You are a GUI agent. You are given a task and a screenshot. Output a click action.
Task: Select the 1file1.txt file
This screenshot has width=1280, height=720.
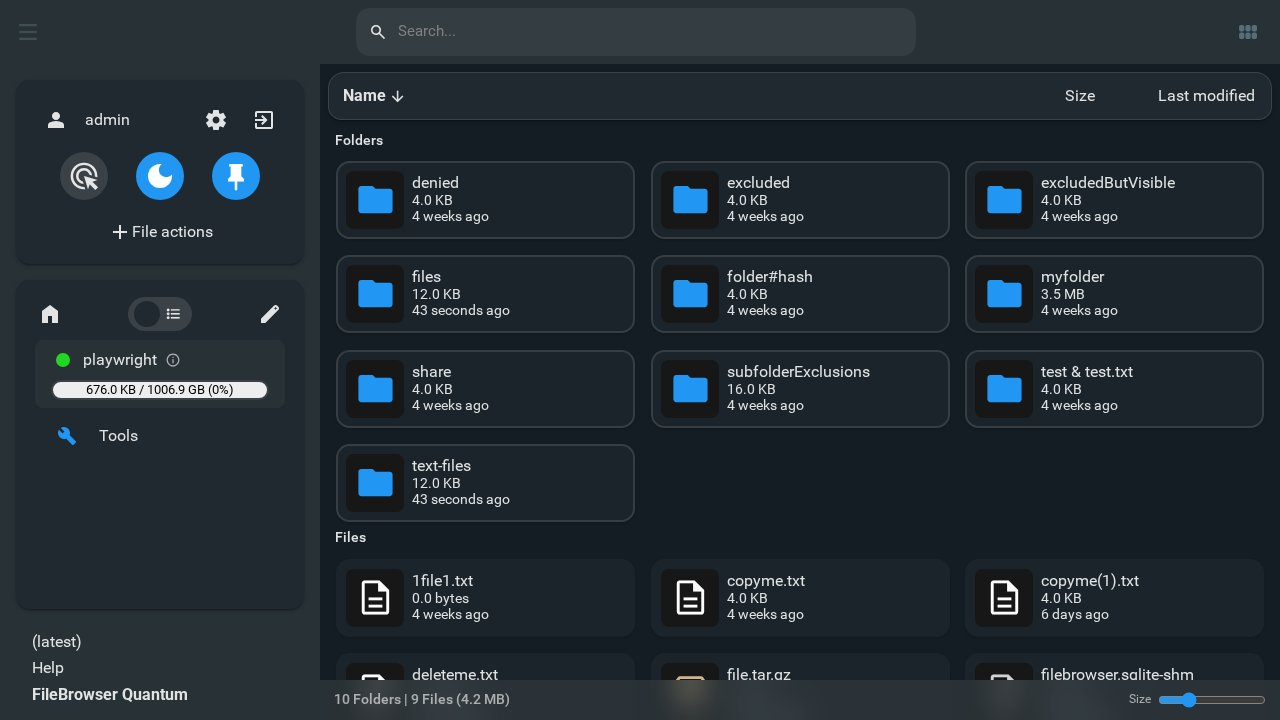pyautogui.click(x=485, y=598)
